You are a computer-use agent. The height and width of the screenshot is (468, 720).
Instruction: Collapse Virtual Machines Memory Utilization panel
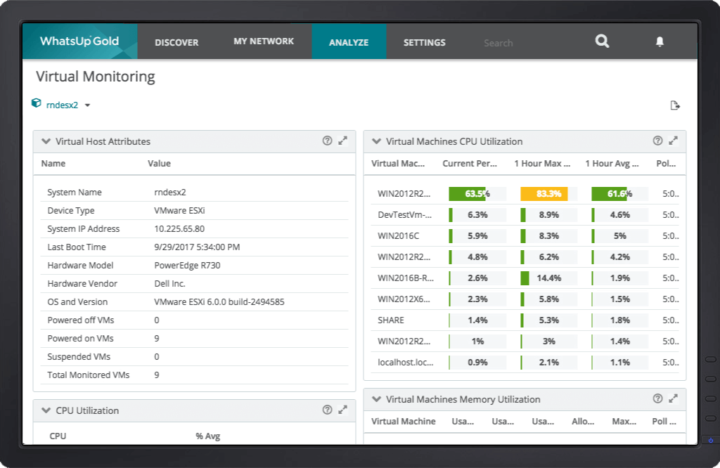(x=377, y=399)
